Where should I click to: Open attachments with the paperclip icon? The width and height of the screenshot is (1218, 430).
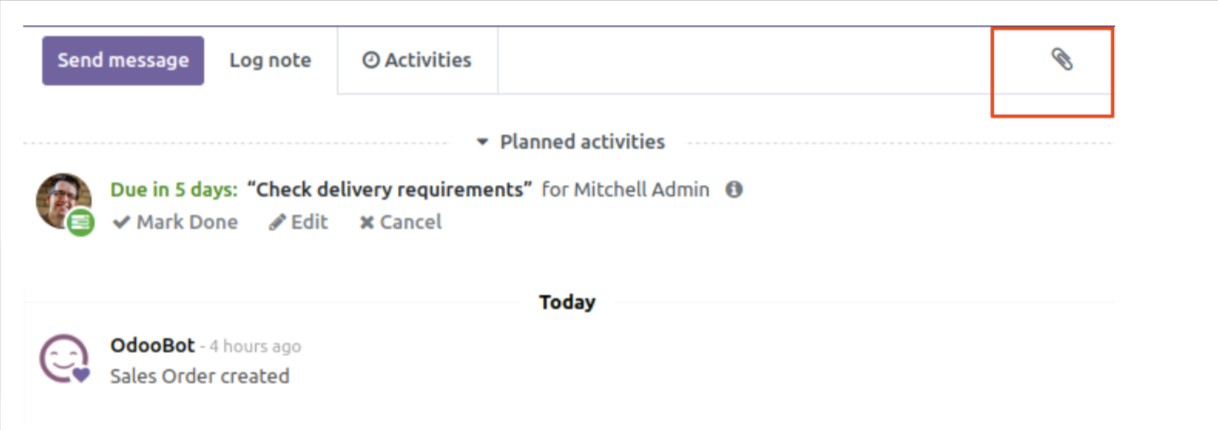(x=1062, y=60)
